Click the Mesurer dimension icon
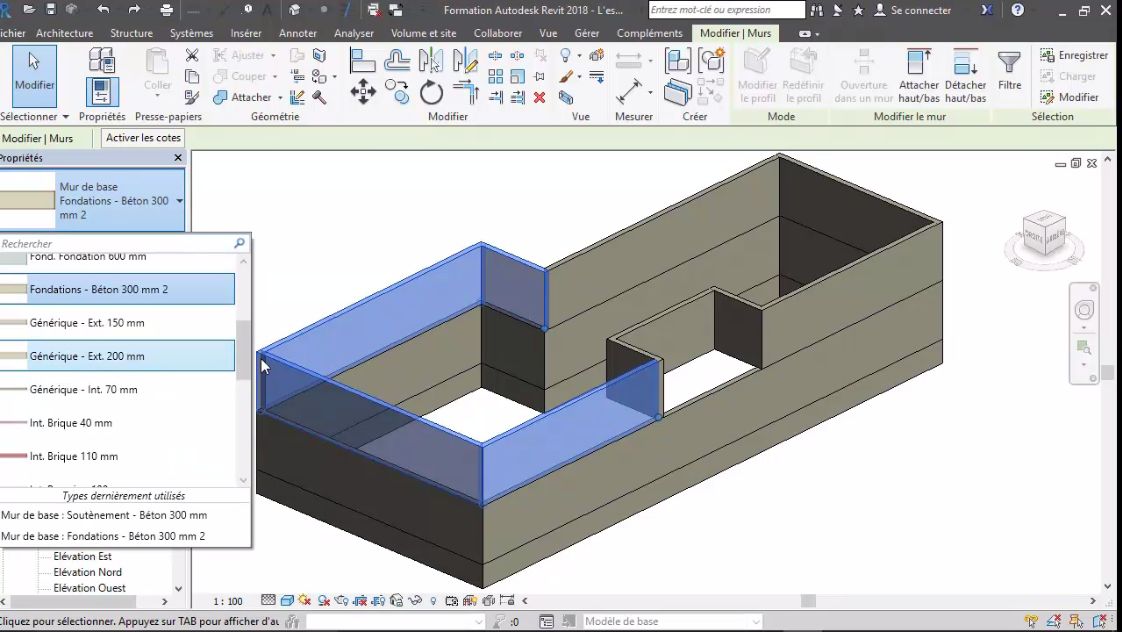The image size is (1122, 632). [630, 92]
